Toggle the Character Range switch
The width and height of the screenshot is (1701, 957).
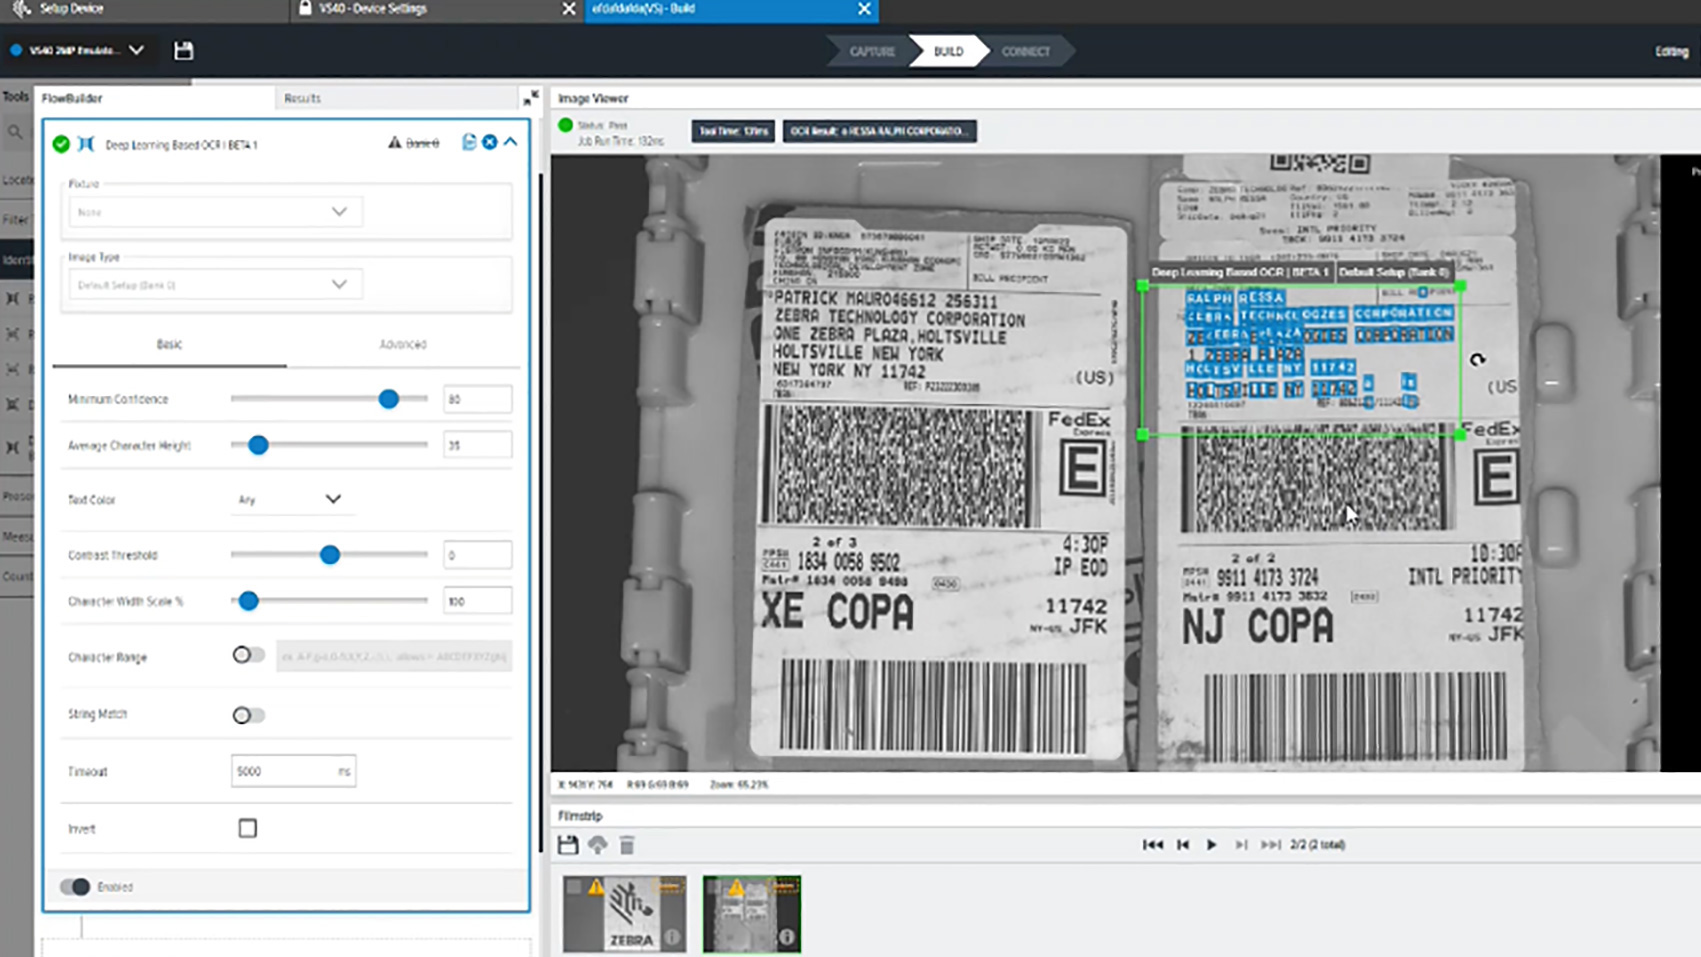pyautogui.click(x=248, y=655)
